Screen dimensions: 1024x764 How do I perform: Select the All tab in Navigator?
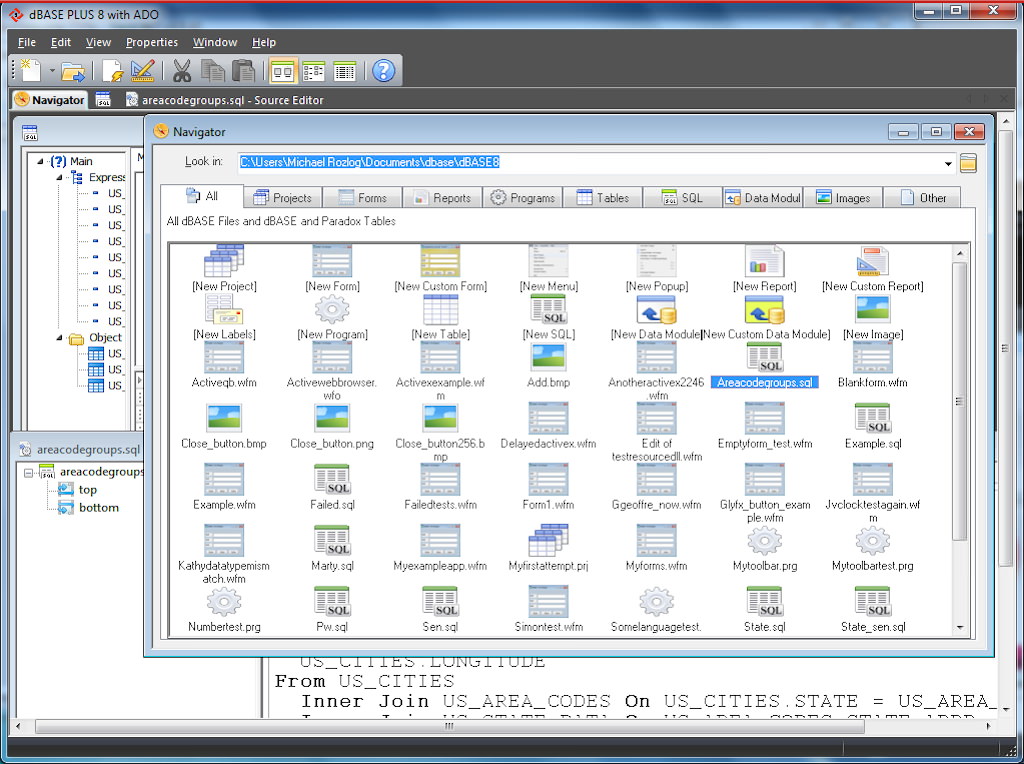(x=202, y=196)
